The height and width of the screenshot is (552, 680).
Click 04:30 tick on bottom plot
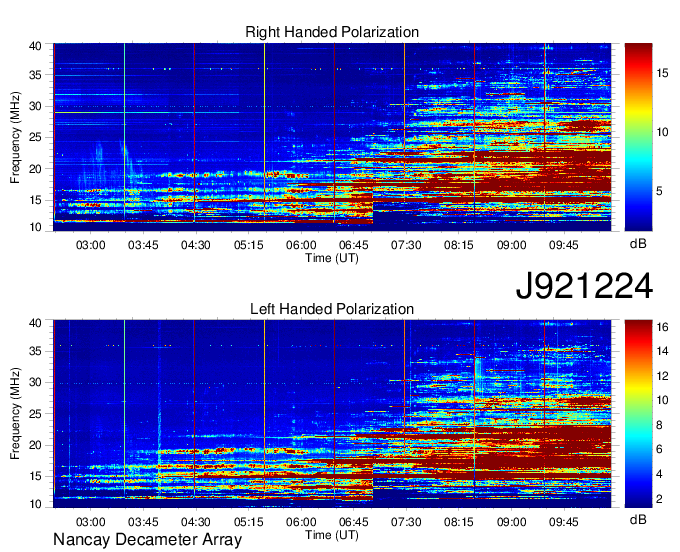(x=196, y=522)
